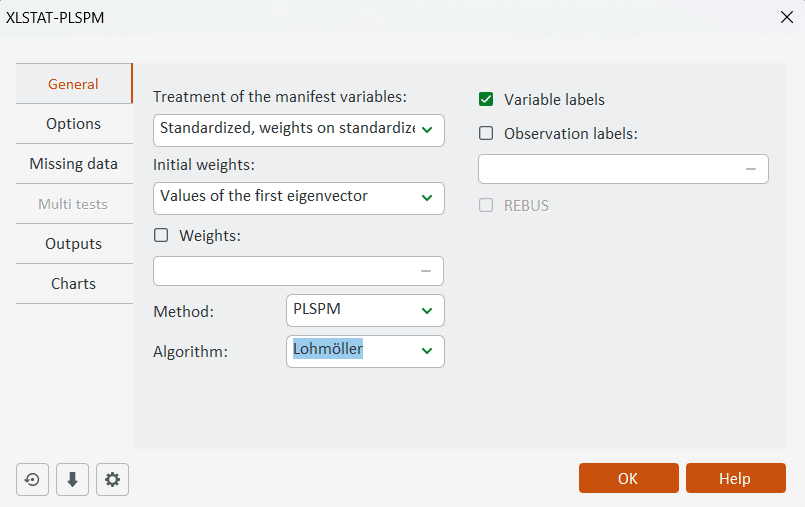Open the Missing data tab
Viewport: 805px width, 507px height.
73,164
